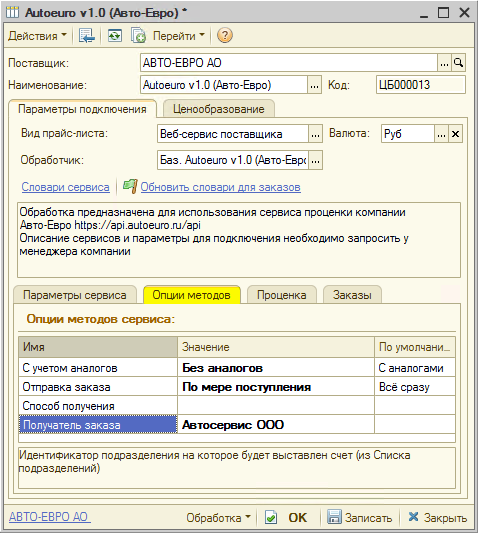Switch to the Проценка tab
The width and height of the screenshot is (478, 533).
pyautogui.click(x=281, y=295)
